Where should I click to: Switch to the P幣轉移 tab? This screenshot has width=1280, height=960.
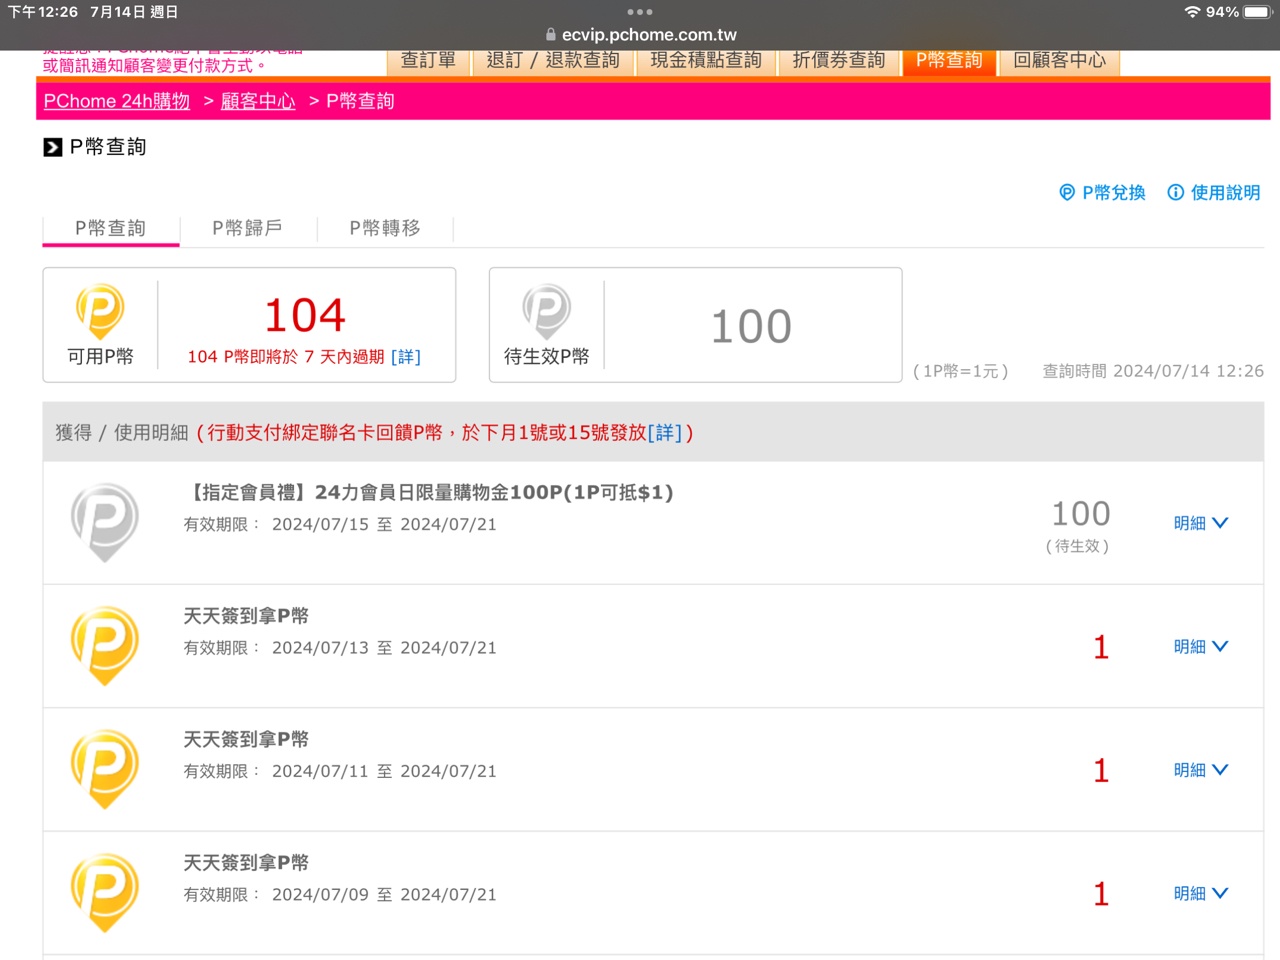385,228
